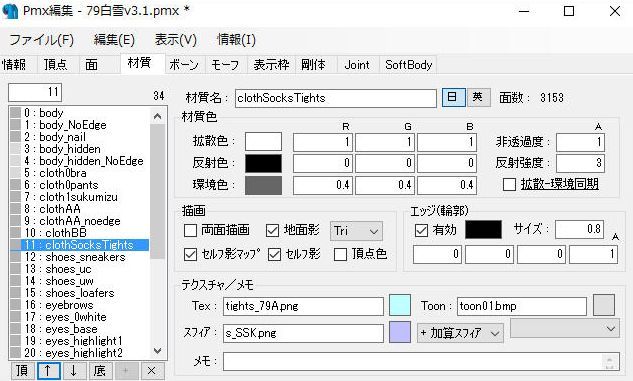Move material up with arrow button

(x=48, y=371)
